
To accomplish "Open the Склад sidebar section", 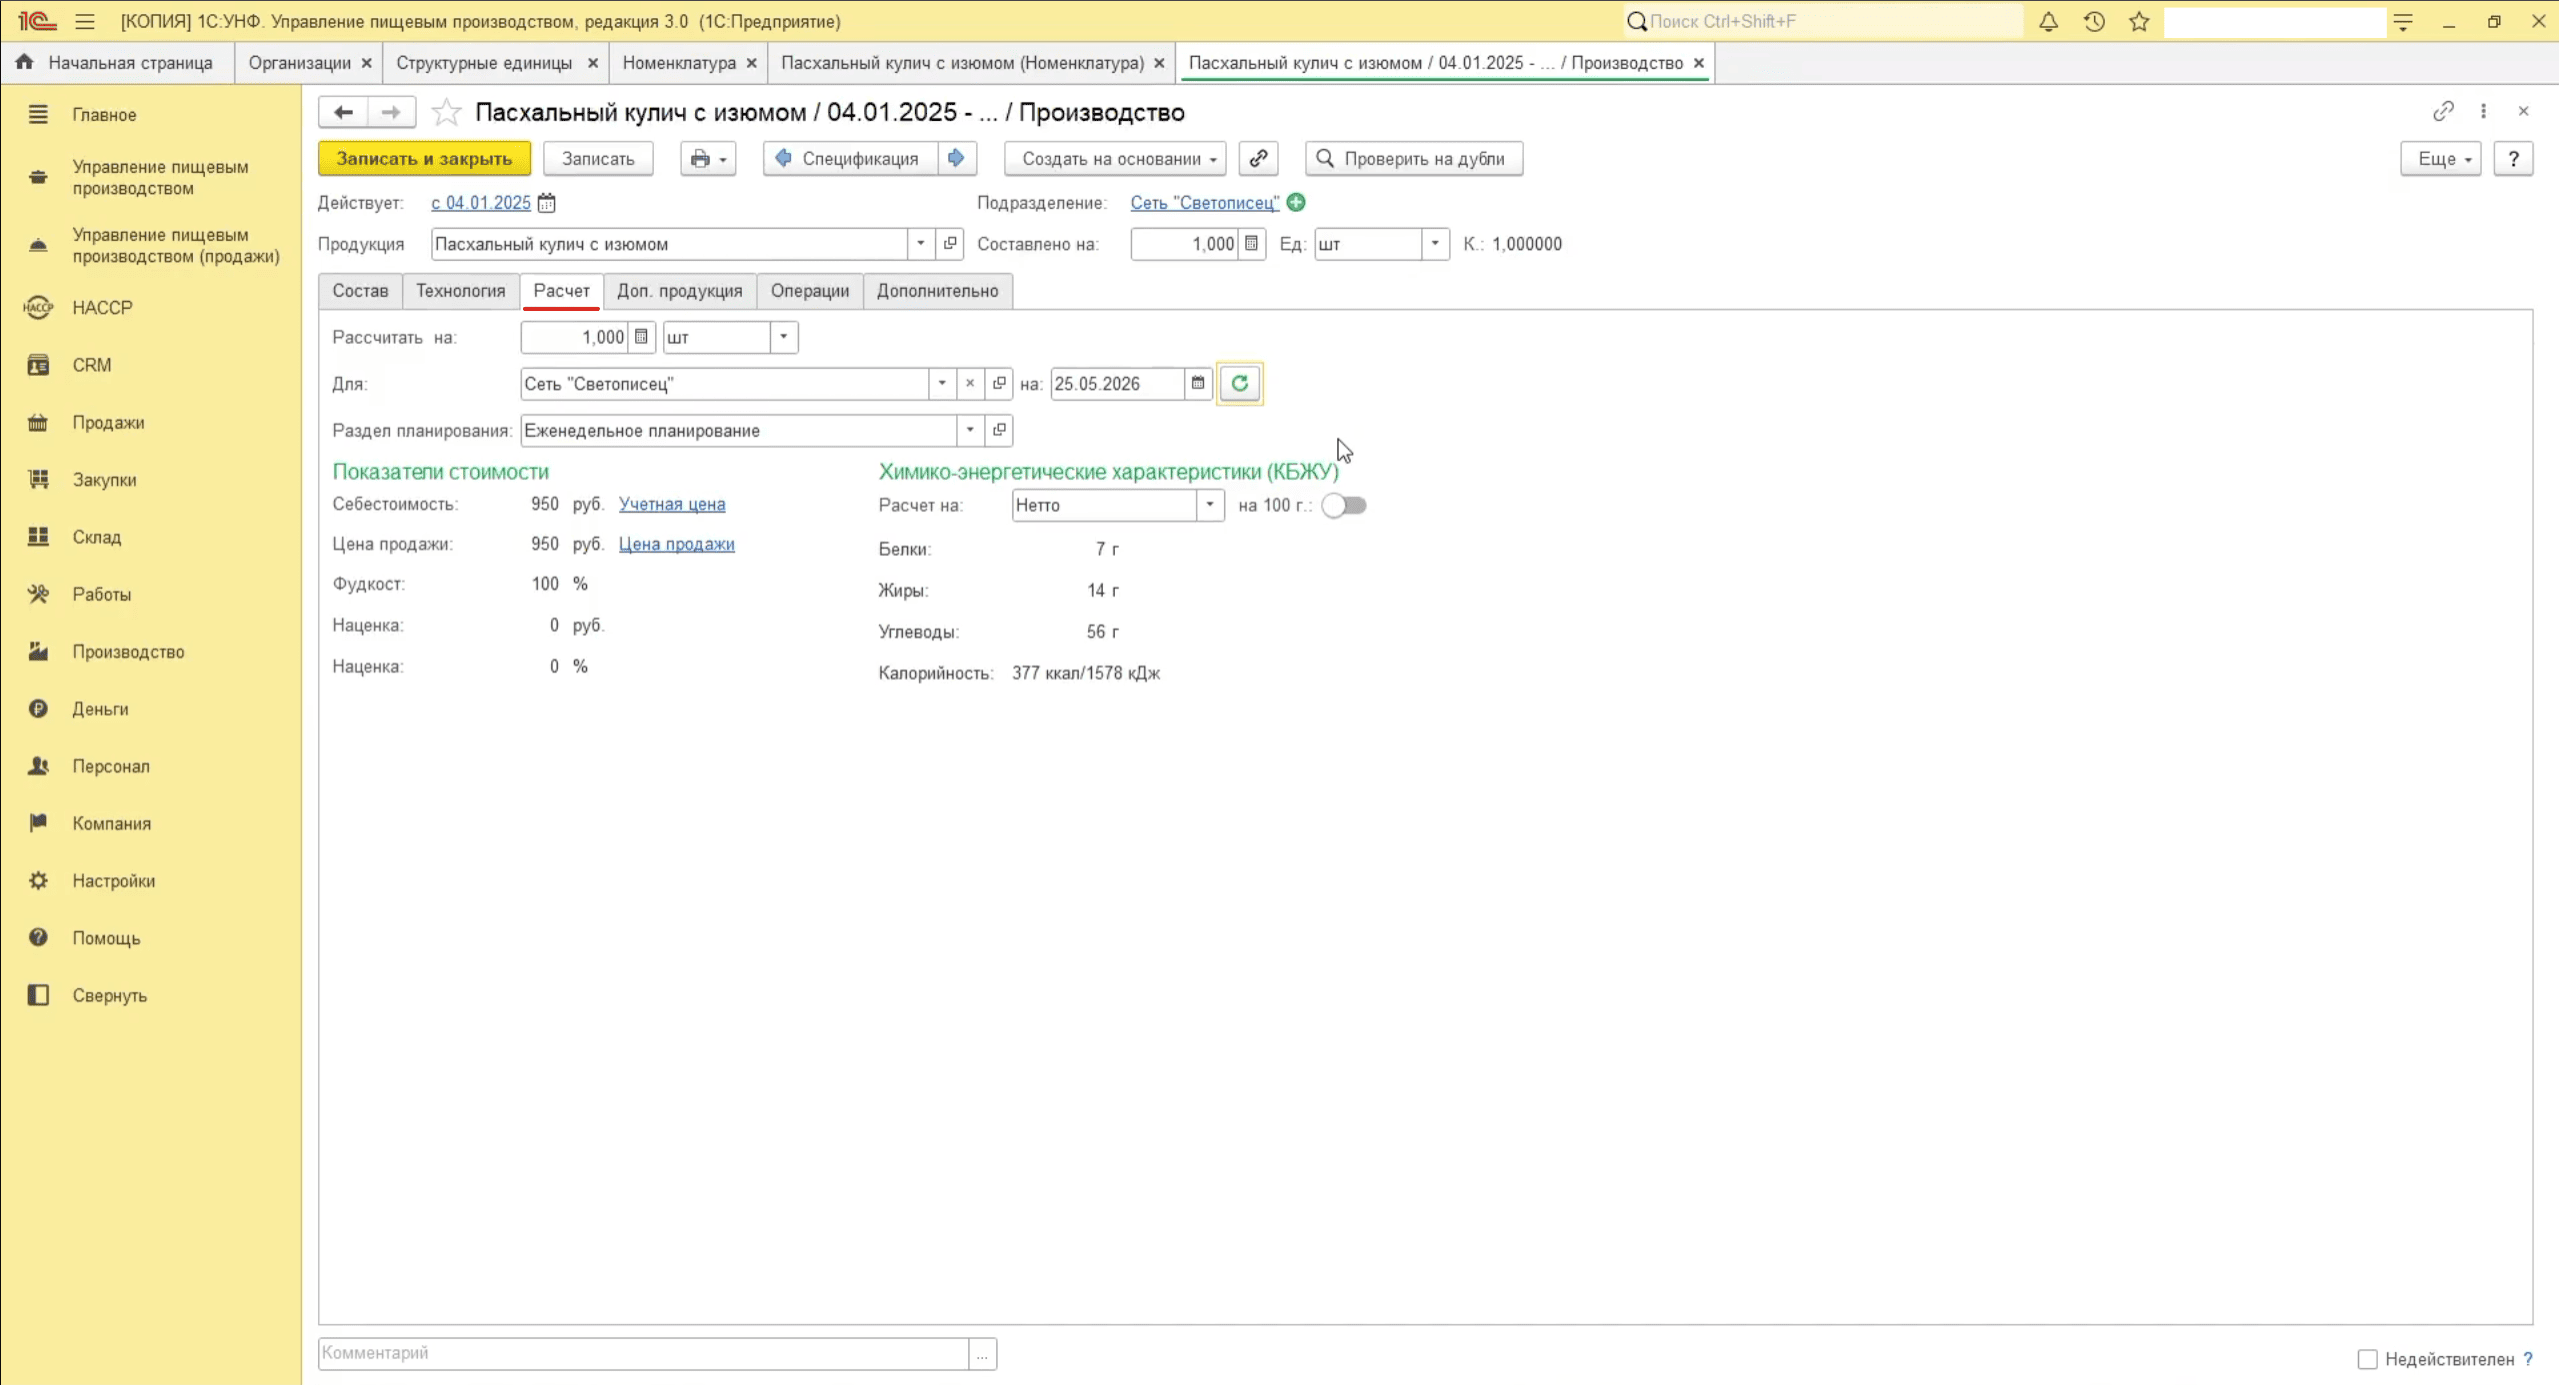I will click(x=97, y=537).
